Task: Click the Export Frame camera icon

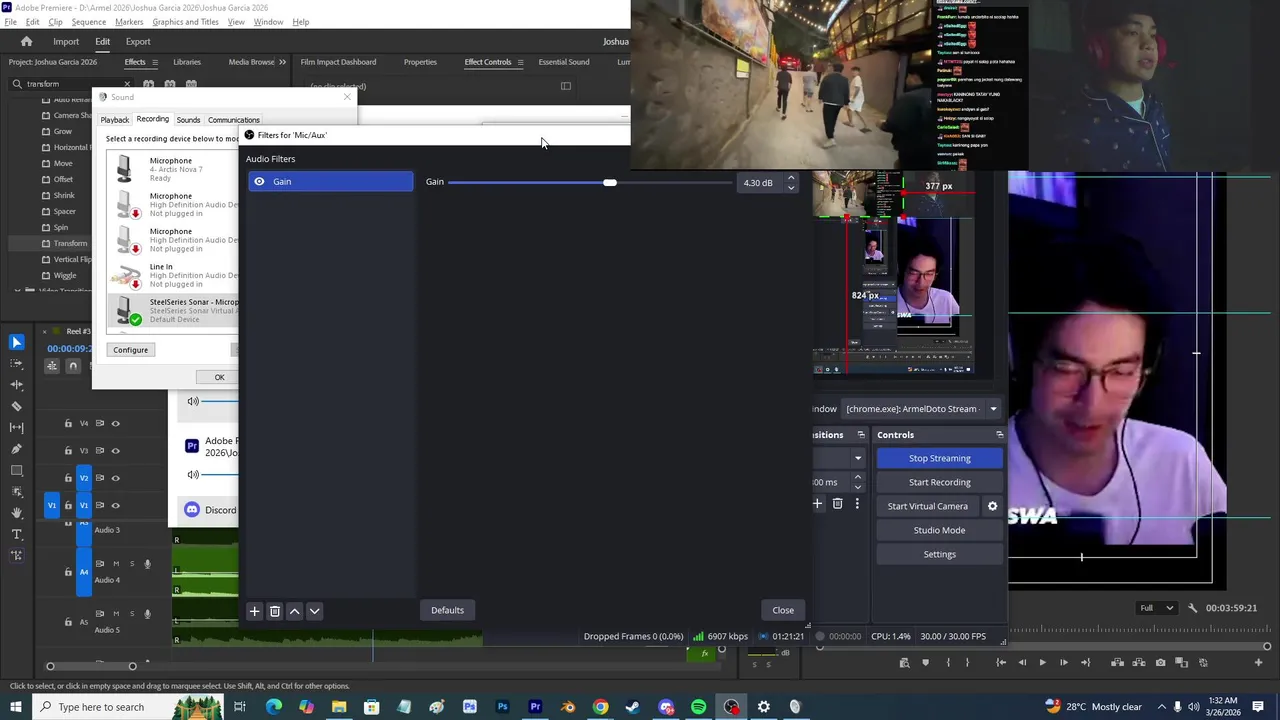Action: pyautogui.click(x=1160, y=662)
